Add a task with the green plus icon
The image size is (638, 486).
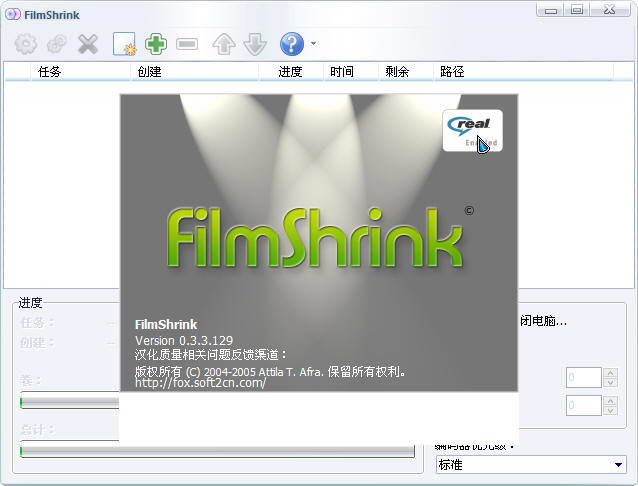(x=156, y=44)
